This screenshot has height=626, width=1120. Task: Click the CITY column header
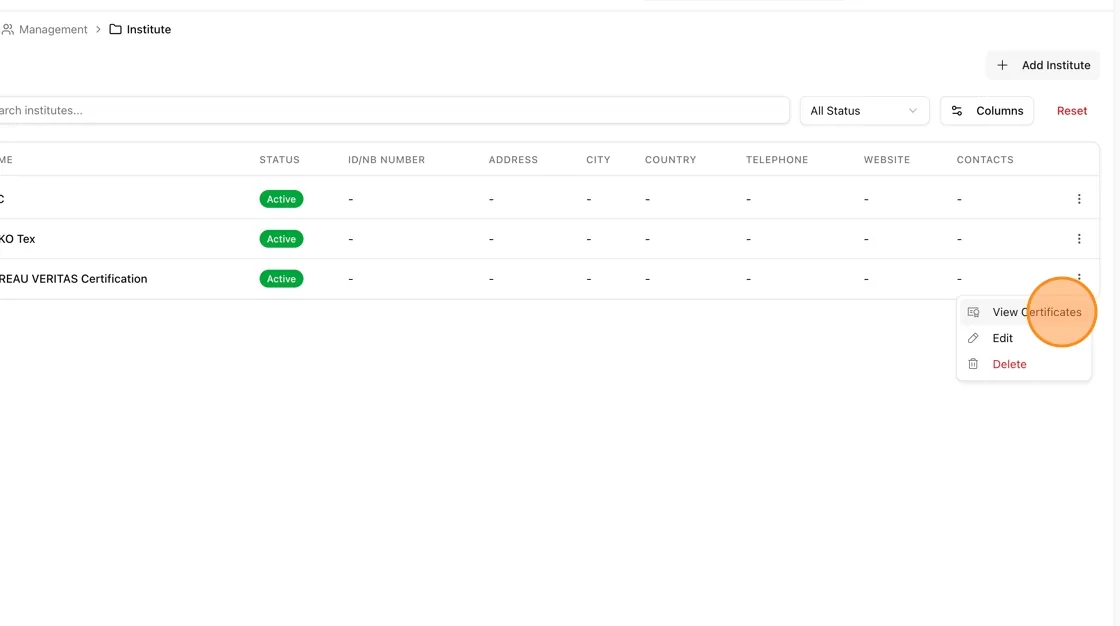point(598,159)
